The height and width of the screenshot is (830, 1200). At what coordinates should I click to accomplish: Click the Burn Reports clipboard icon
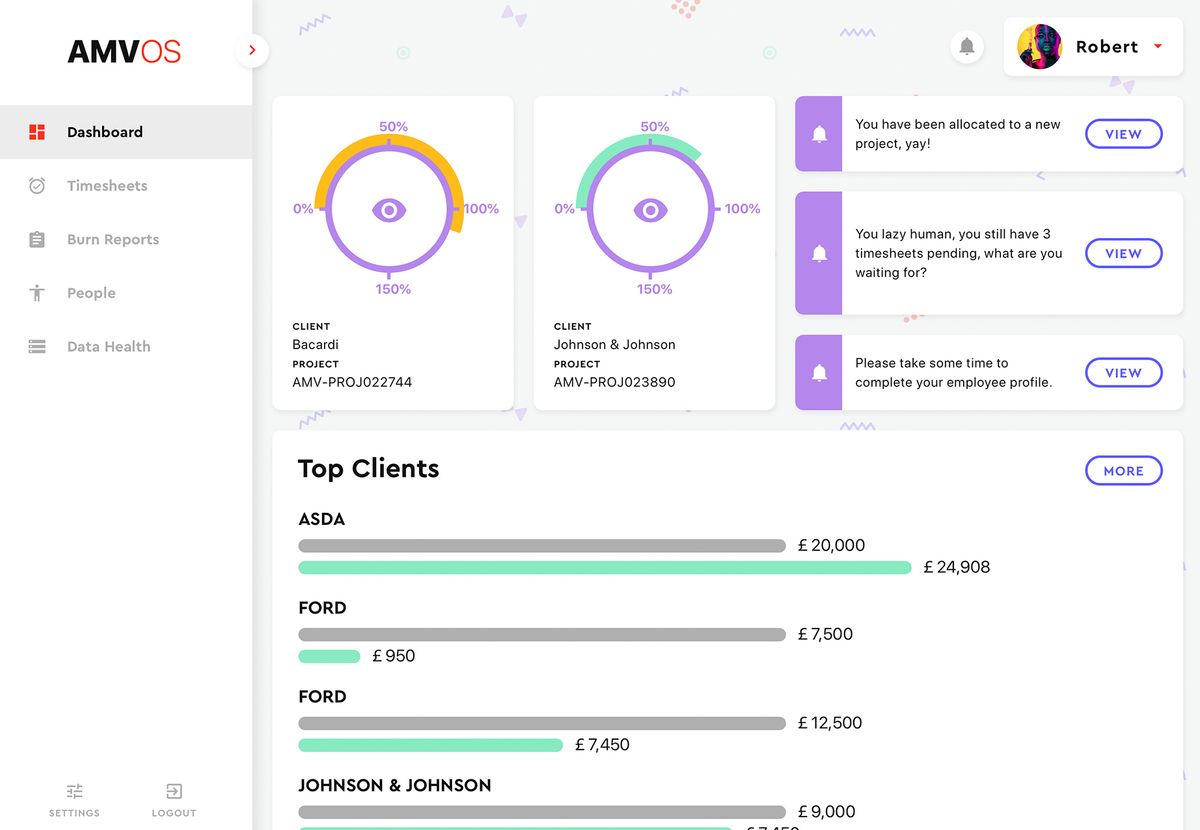coord(37,239)
